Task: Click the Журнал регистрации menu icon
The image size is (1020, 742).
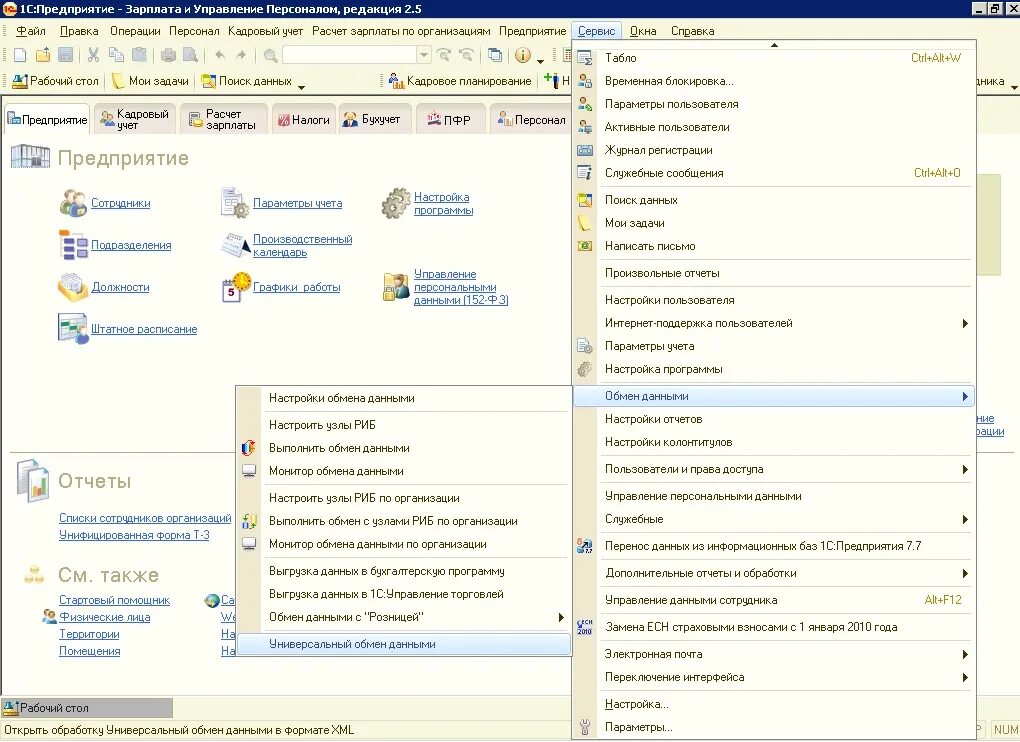Action: coord(585,150)
